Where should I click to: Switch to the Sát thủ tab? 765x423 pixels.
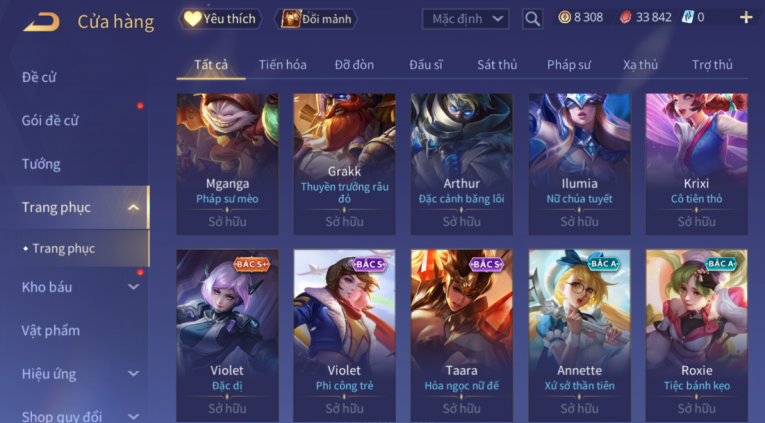coord(497,65)
